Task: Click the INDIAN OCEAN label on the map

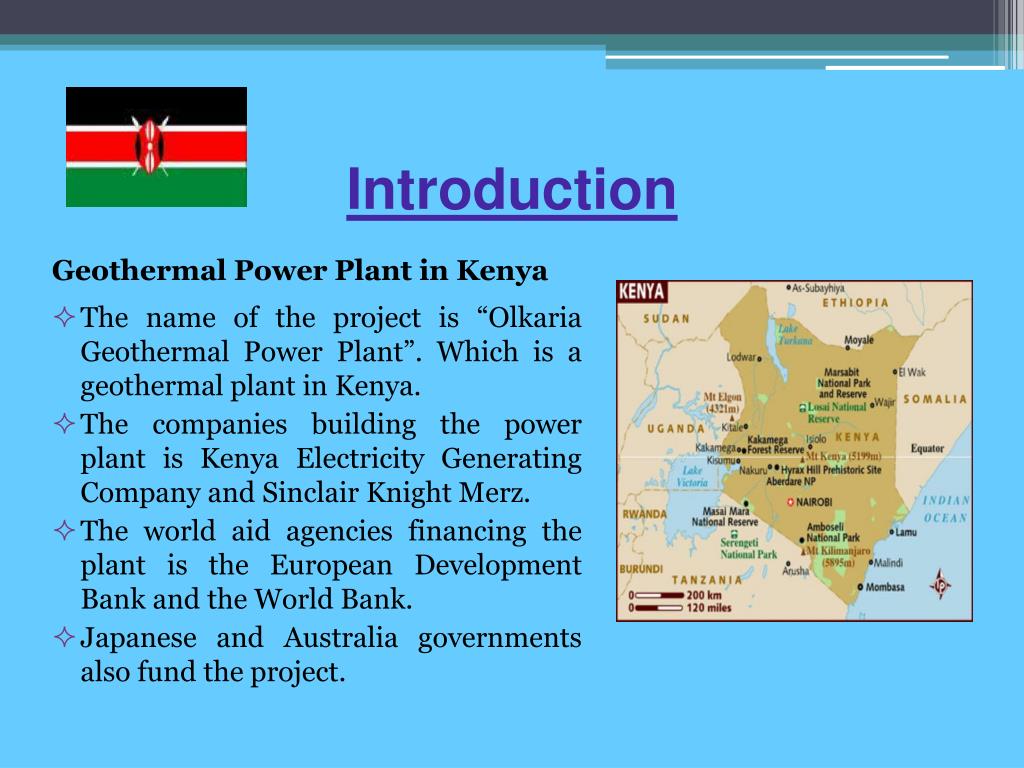Action: [x=946, y=509]
